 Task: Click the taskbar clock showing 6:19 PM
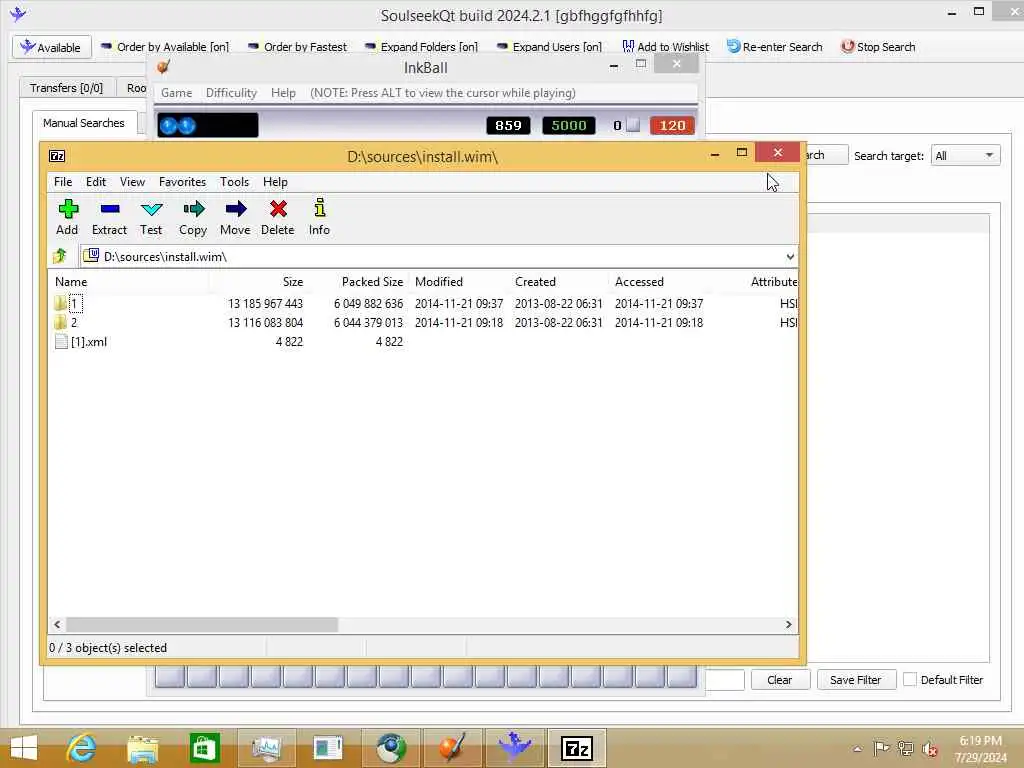pyautogui.click(x=981, y=748)
